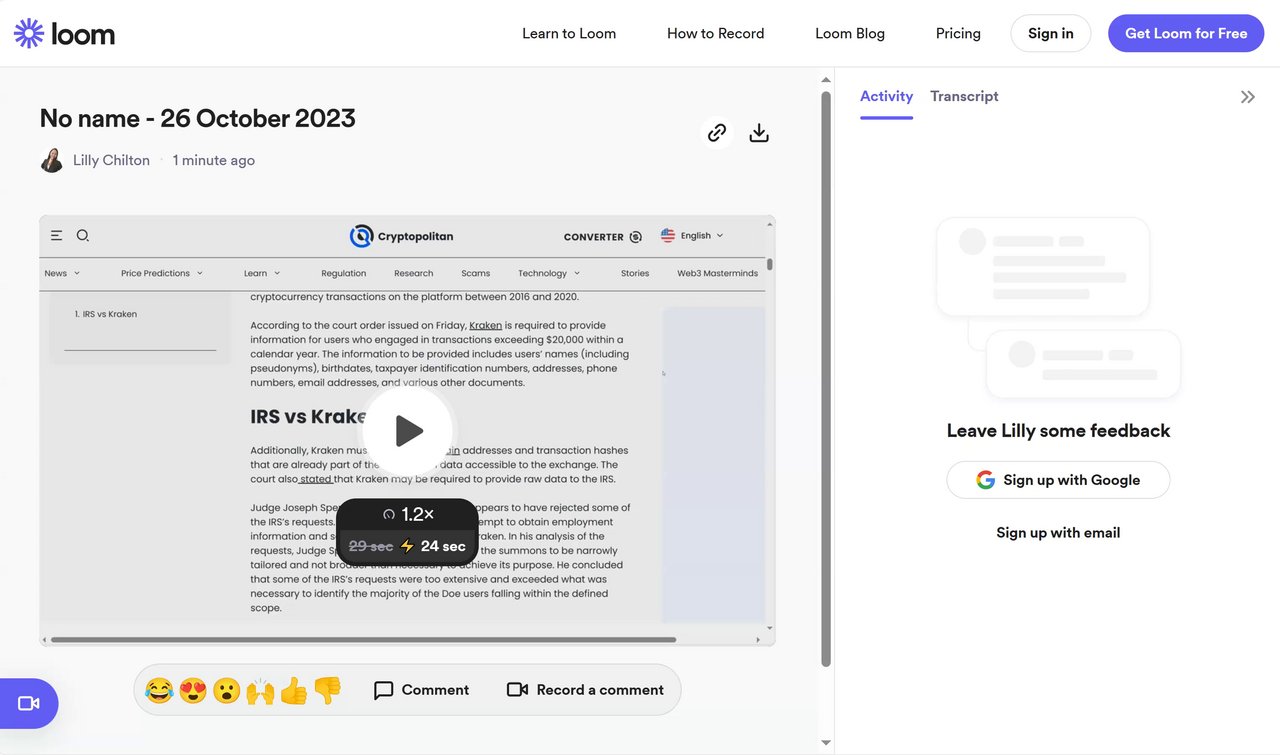Open hamburger menu in Cryptopolitan video page

(x=56, y=236)
